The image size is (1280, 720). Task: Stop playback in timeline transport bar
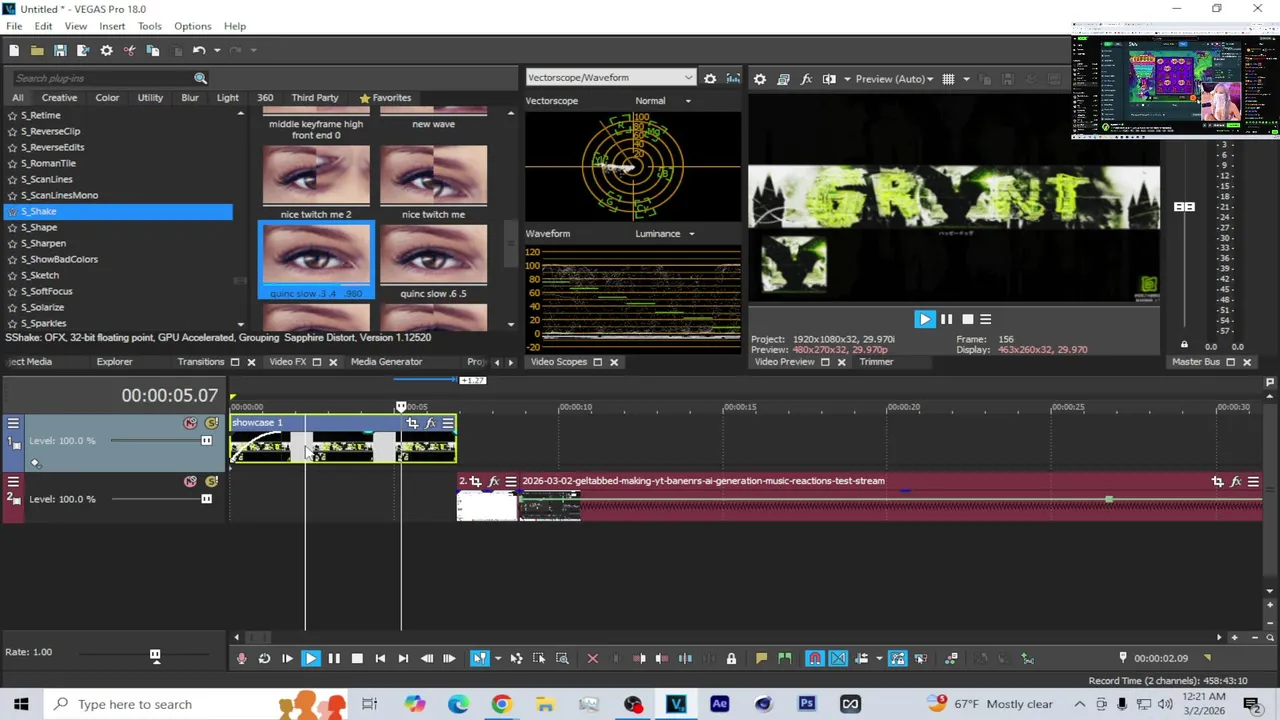(x=357, y=658)
